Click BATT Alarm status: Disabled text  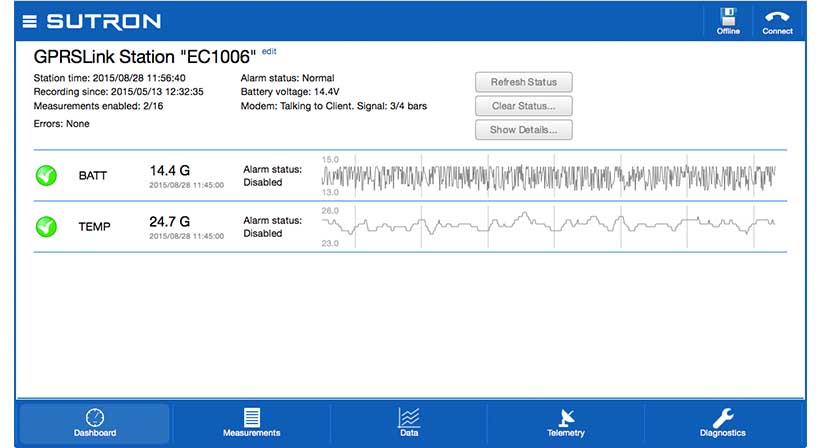[x=272, y=176]
